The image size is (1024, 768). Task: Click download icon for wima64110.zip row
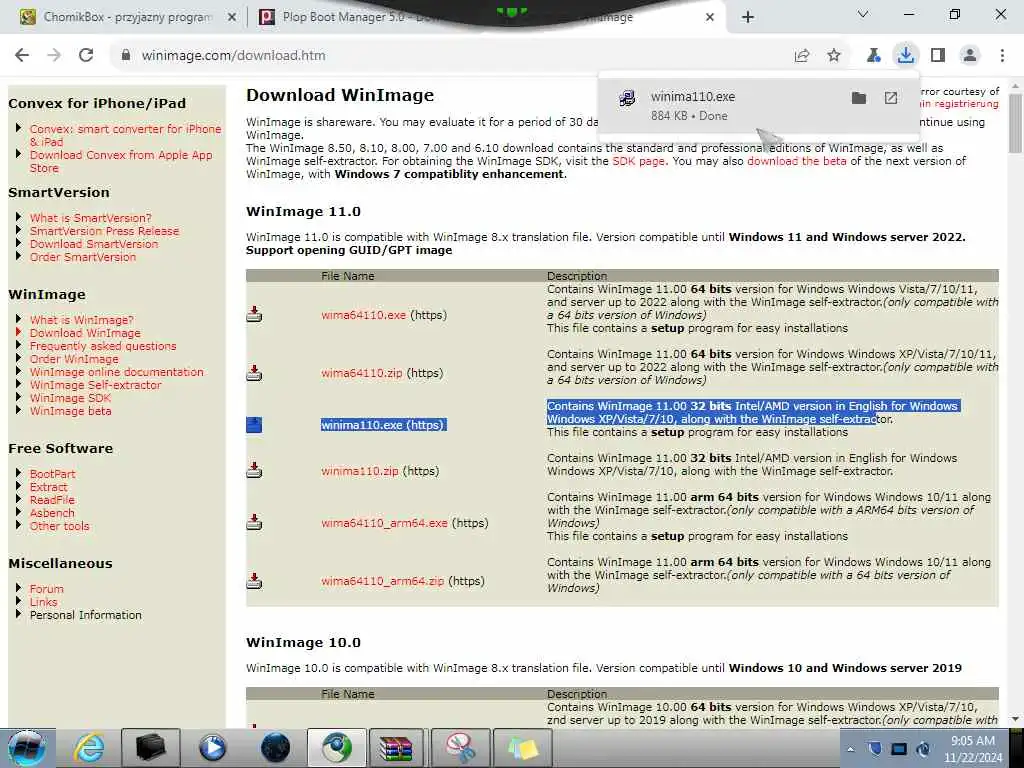(x=254, y=373)
